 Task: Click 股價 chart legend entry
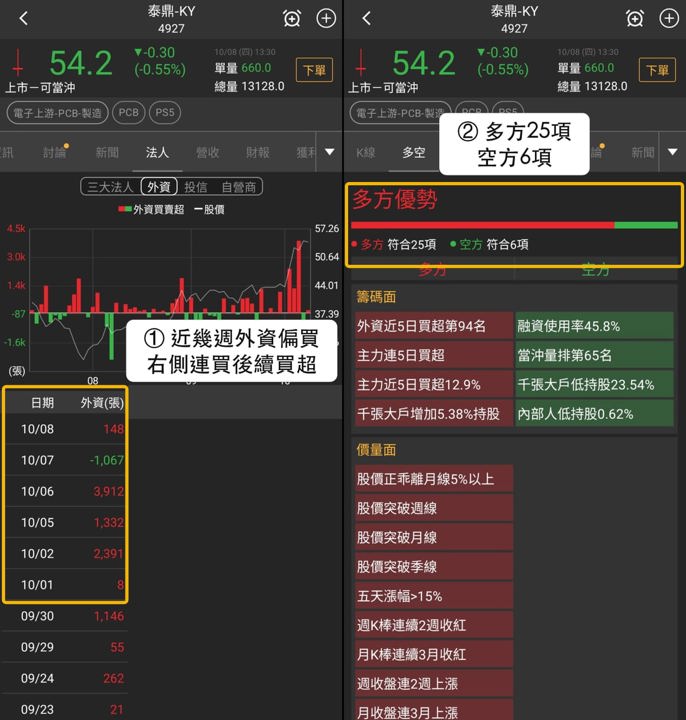209,209
